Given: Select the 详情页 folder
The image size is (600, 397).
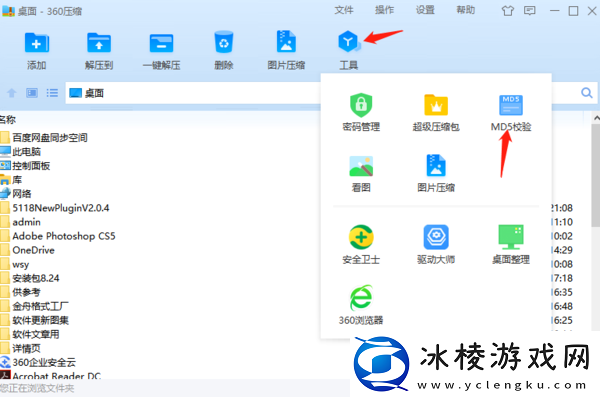Looking at the screenshot, I should click(21, 348).
